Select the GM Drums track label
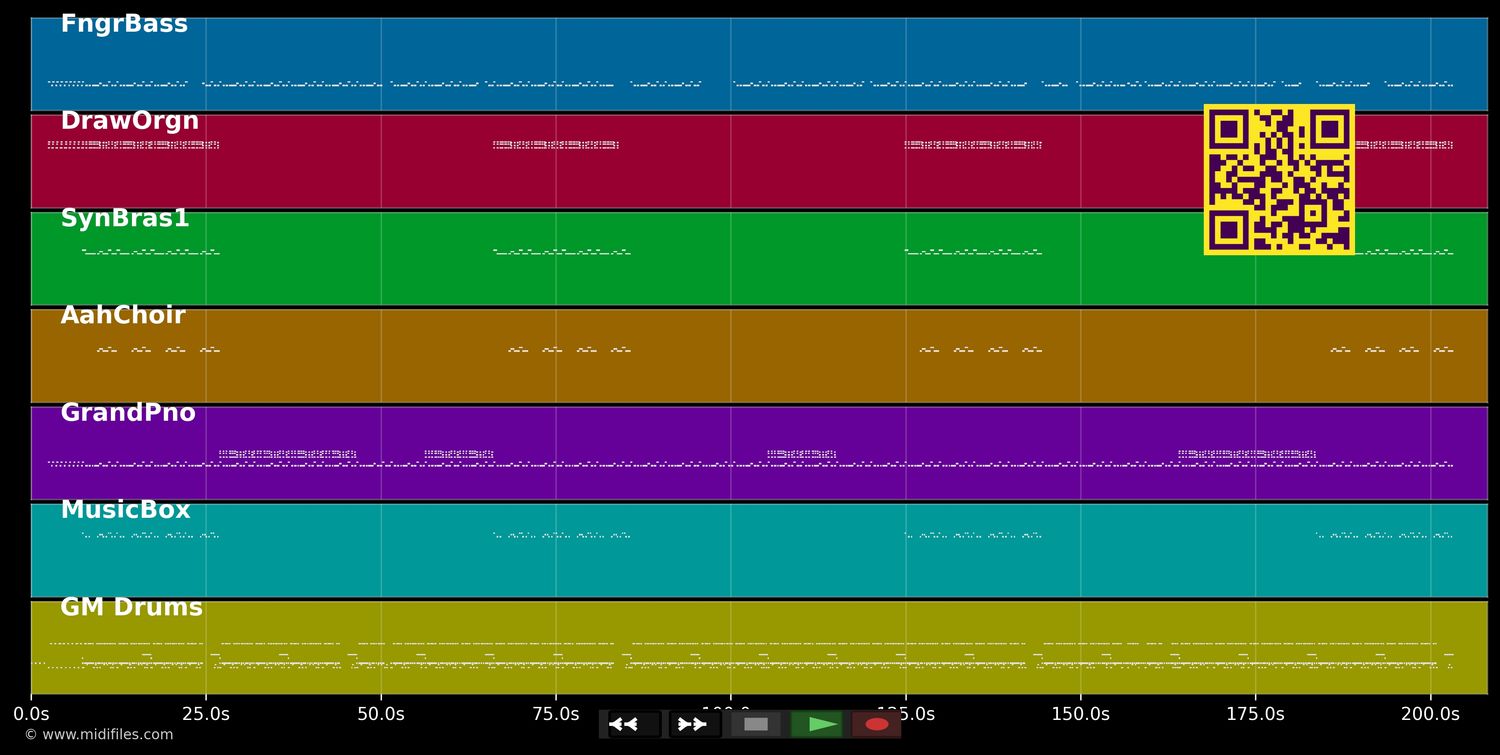1500x755 pixels. [x=131, y=607]
